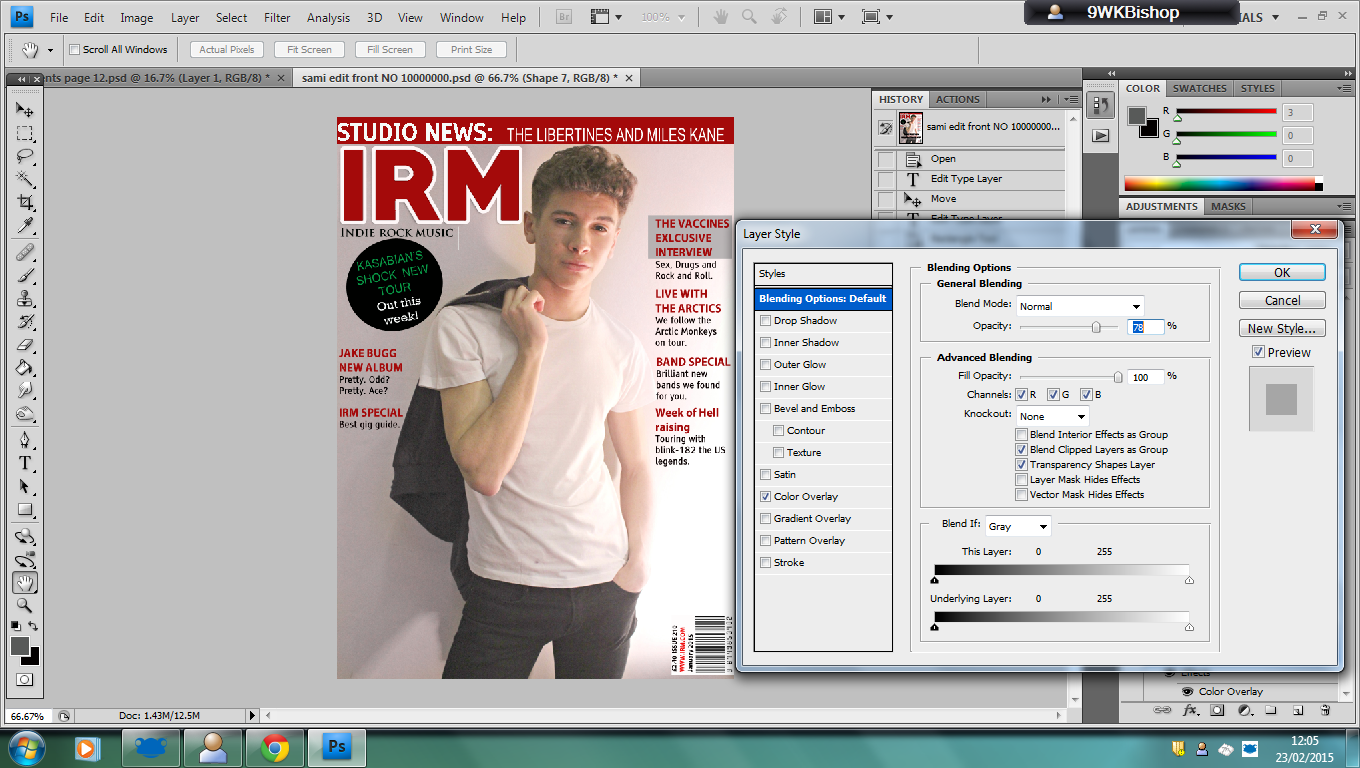This screenshot has width=1360, height=768.
Task: Select the Rectangular Marquee tool
Action: [25, 133]
